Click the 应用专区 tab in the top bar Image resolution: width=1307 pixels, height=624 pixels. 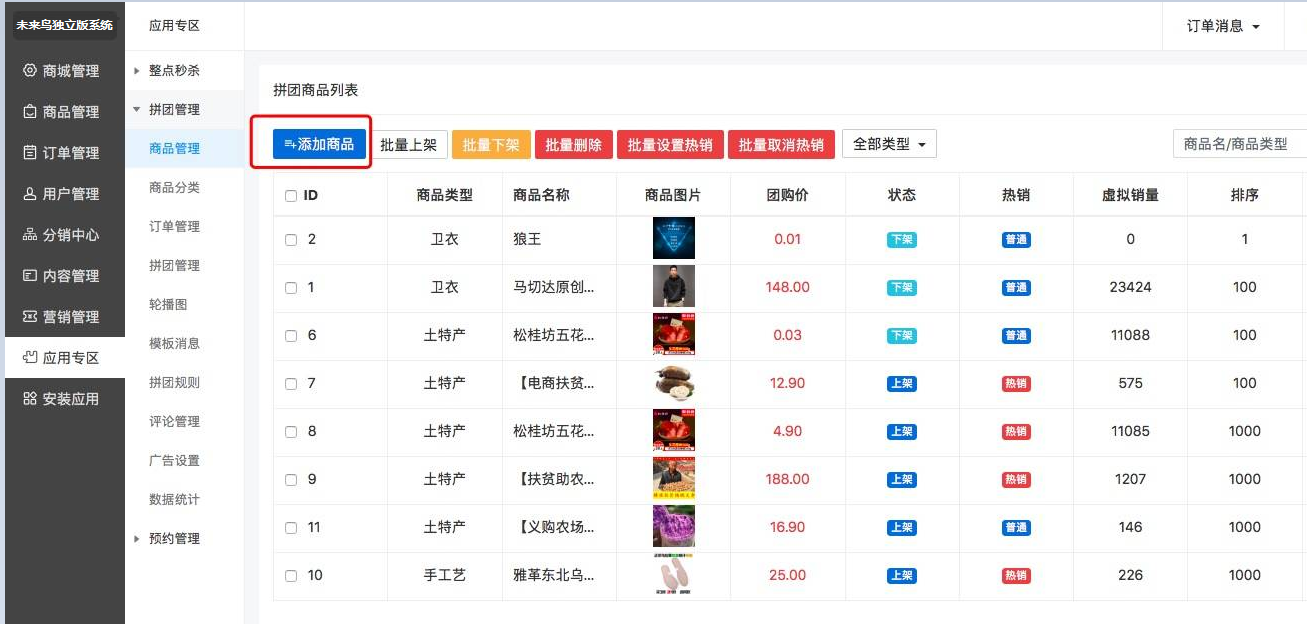coord(174,26)
